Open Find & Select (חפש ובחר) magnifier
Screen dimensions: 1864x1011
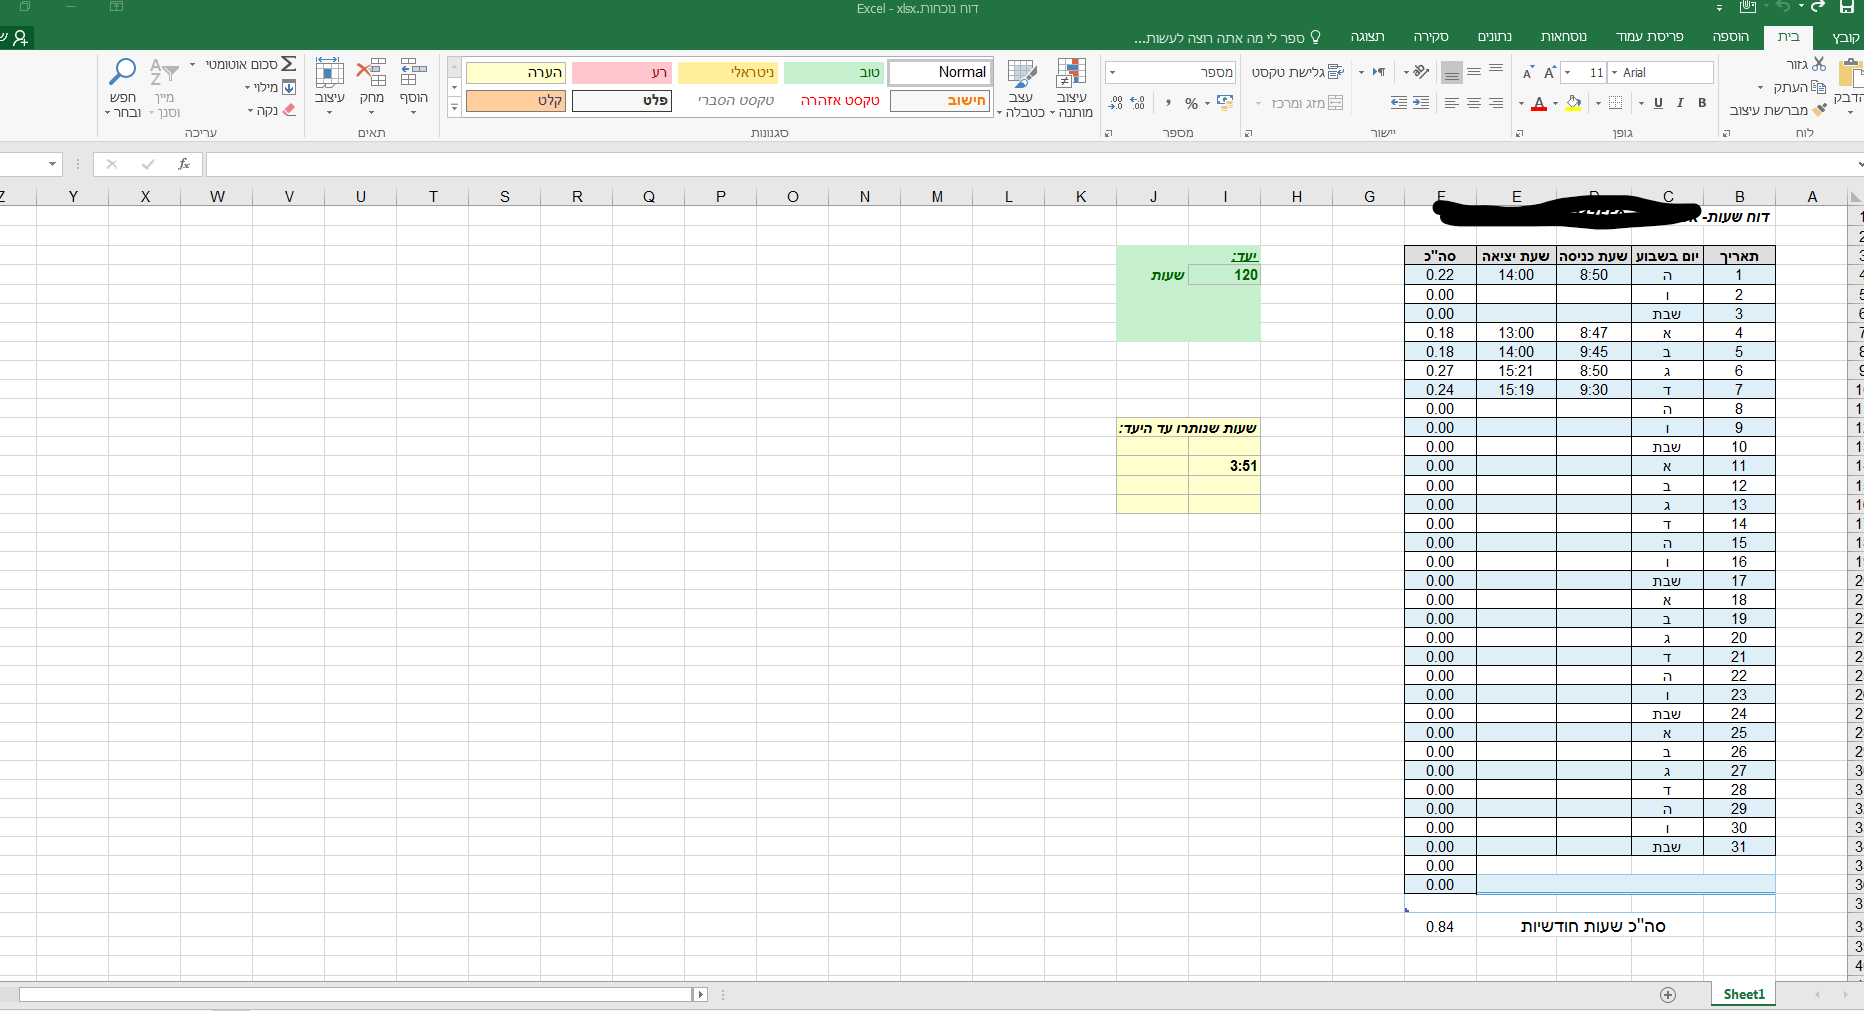[x=123, y=88]
